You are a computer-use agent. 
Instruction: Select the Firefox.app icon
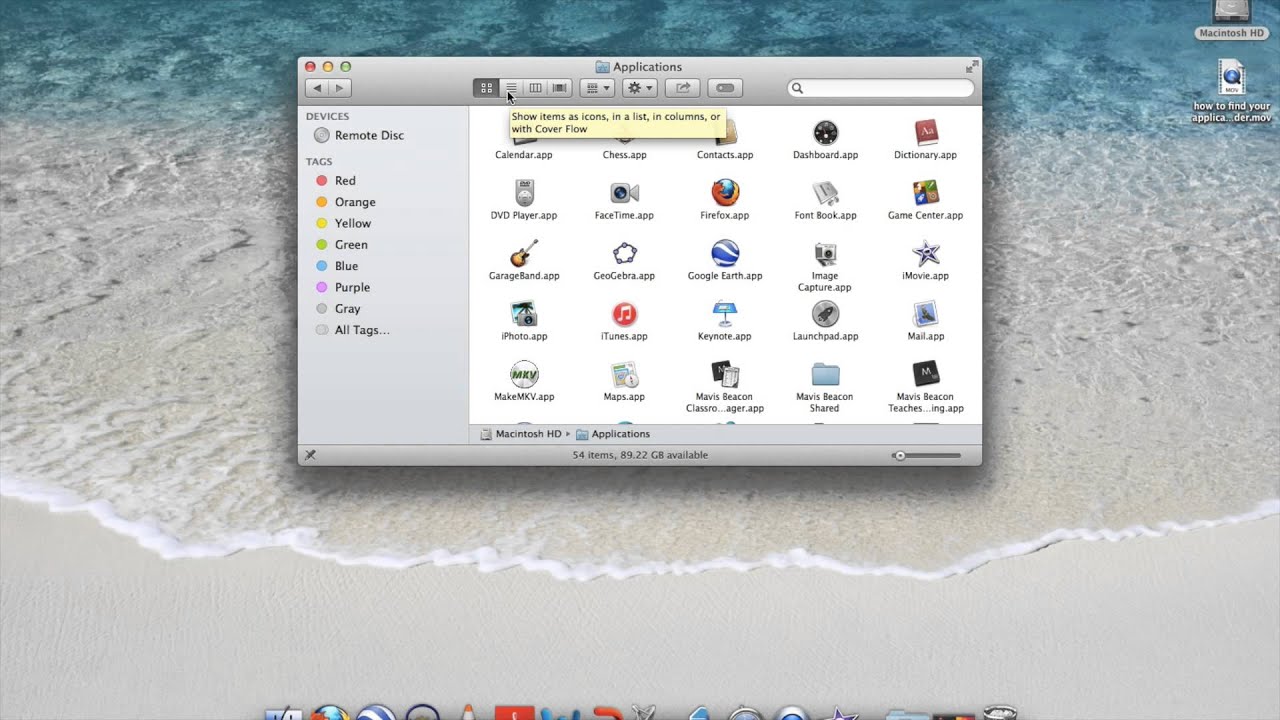coord(725,193)
